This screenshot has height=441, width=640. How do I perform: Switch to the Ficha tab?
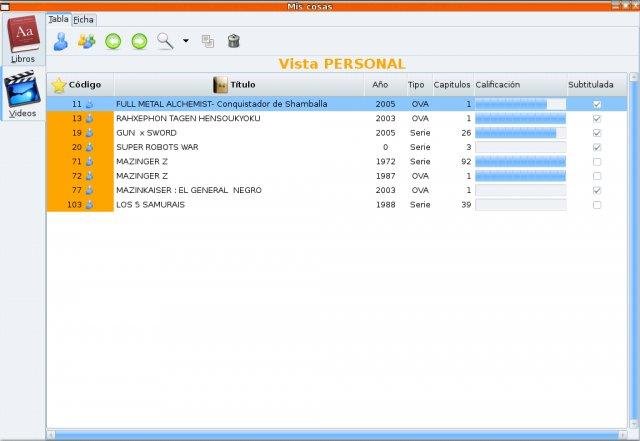83,19
